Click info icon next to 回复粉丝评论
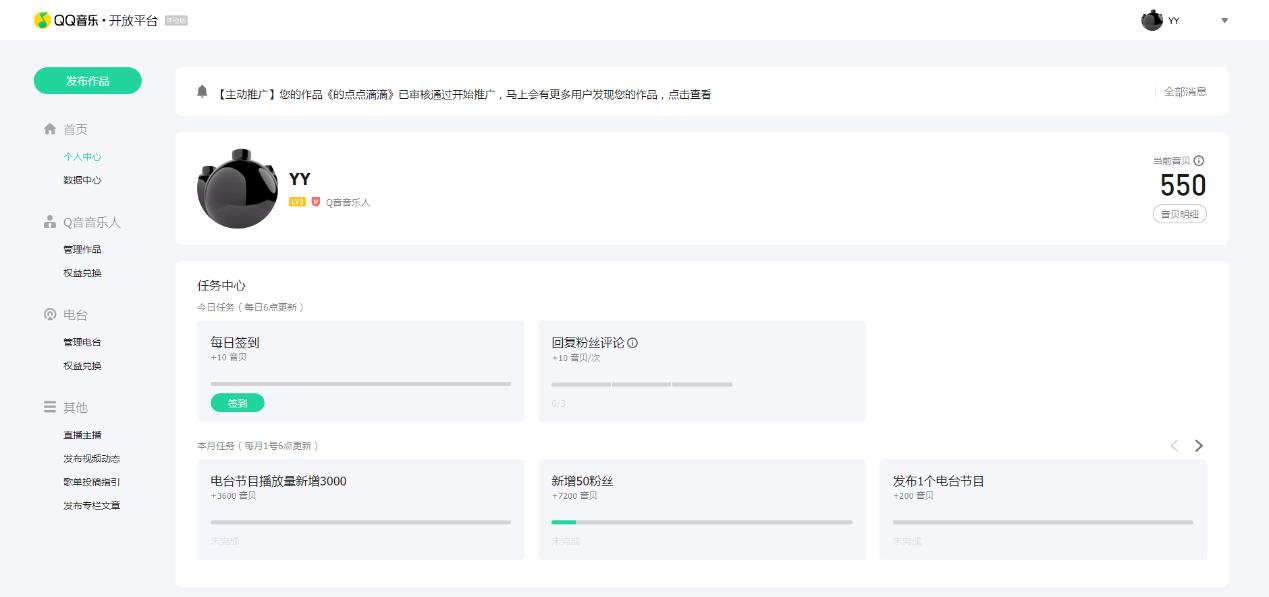 coord(633,343)
